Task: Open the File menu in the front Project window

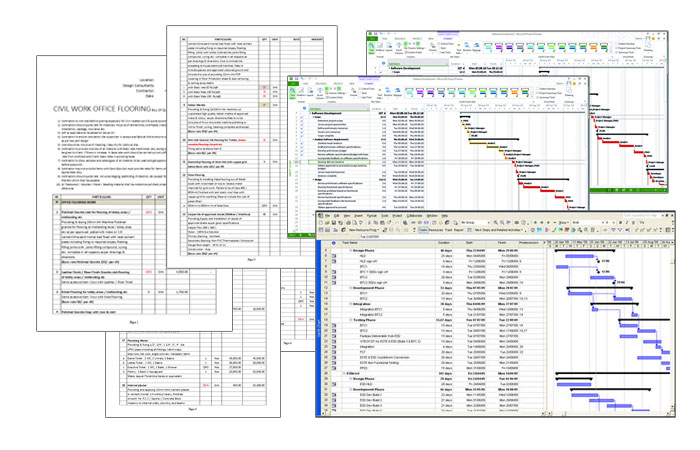Action: pyautogui.click(x=327, y=216)
